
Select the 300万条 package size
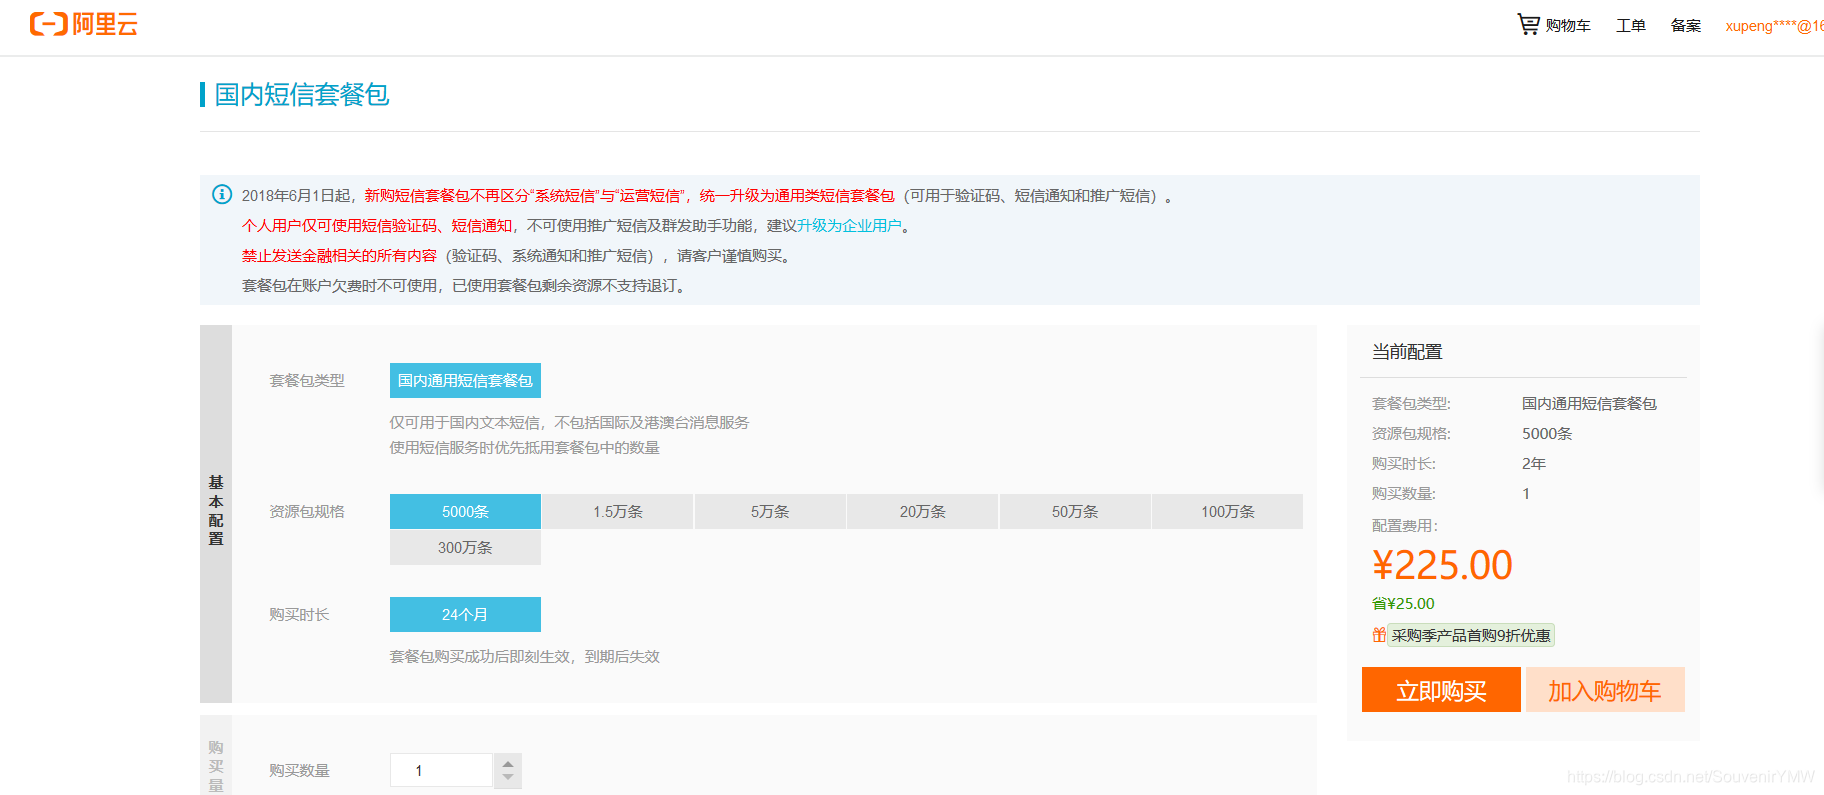point(465,547)
